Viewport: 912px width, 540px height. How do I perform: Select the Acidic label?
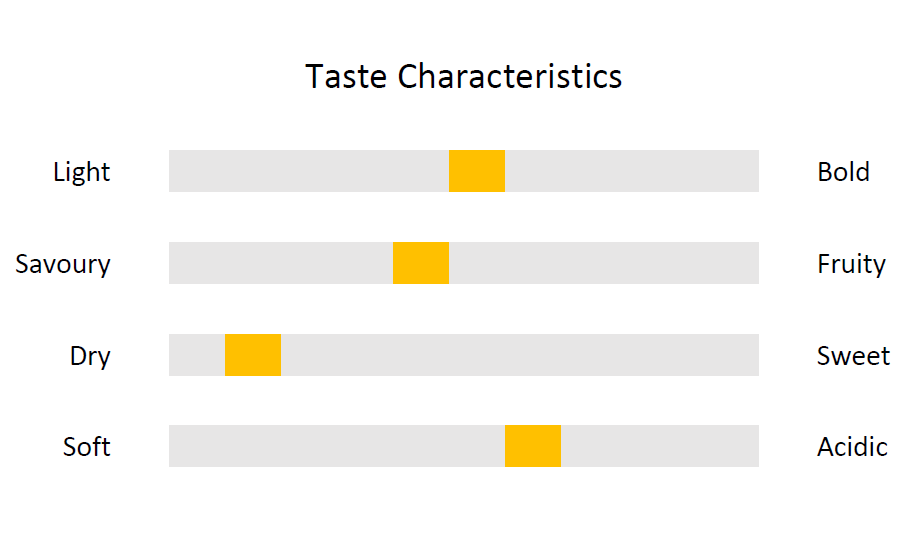pyautogui.click(x=852, y=447)
